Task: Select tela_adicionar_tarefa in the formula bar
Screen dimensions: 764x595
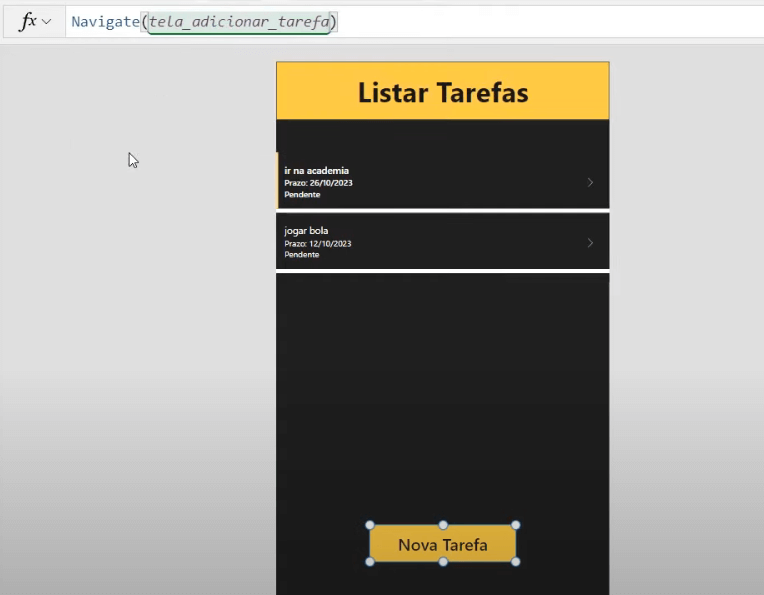Action: coord(239,22)
